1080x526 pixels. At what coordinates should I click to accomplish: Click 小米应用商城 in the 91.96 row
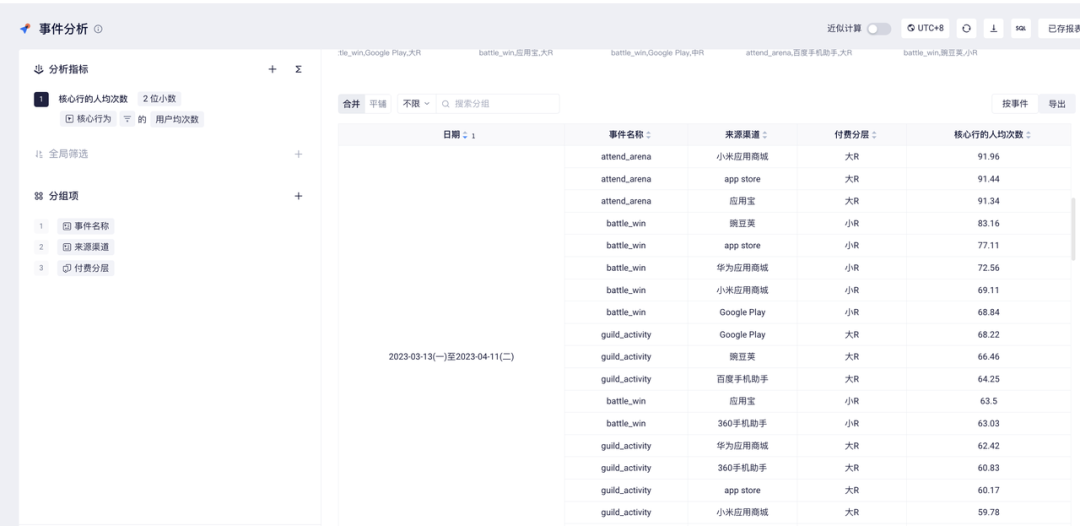(x=742, y=157)
